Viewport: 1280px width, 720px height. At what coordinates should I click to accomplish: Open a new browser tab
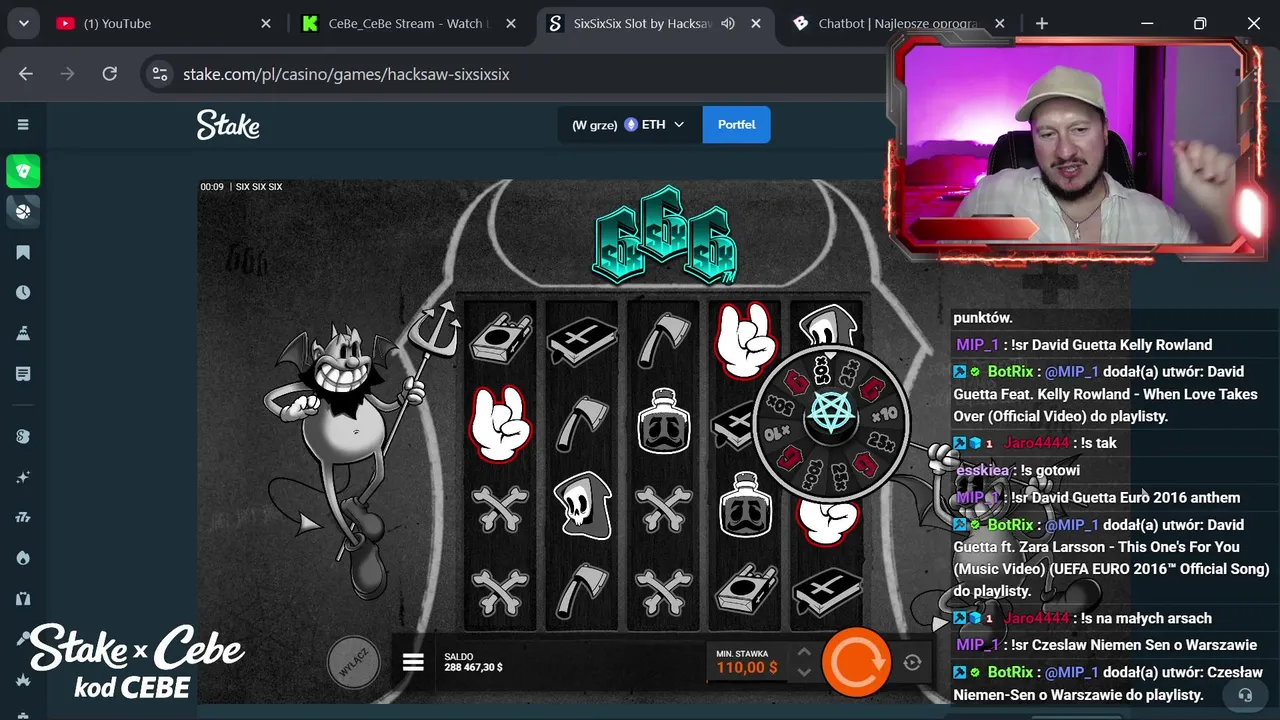1041,23
